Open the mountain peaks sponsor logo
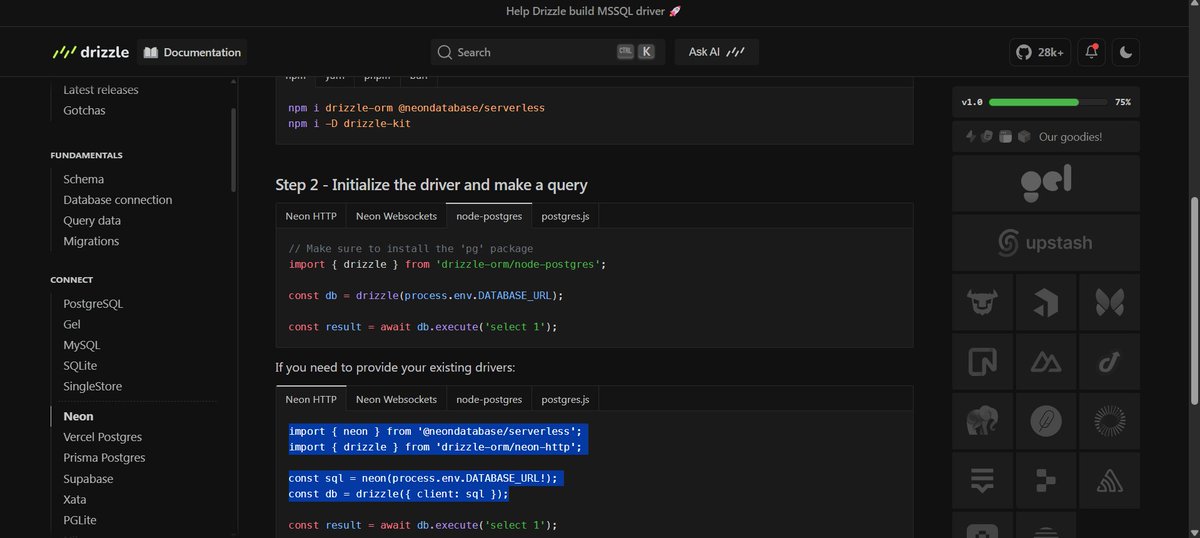The width and height of the screenshot is (1200, 538). coord(1046,361)
